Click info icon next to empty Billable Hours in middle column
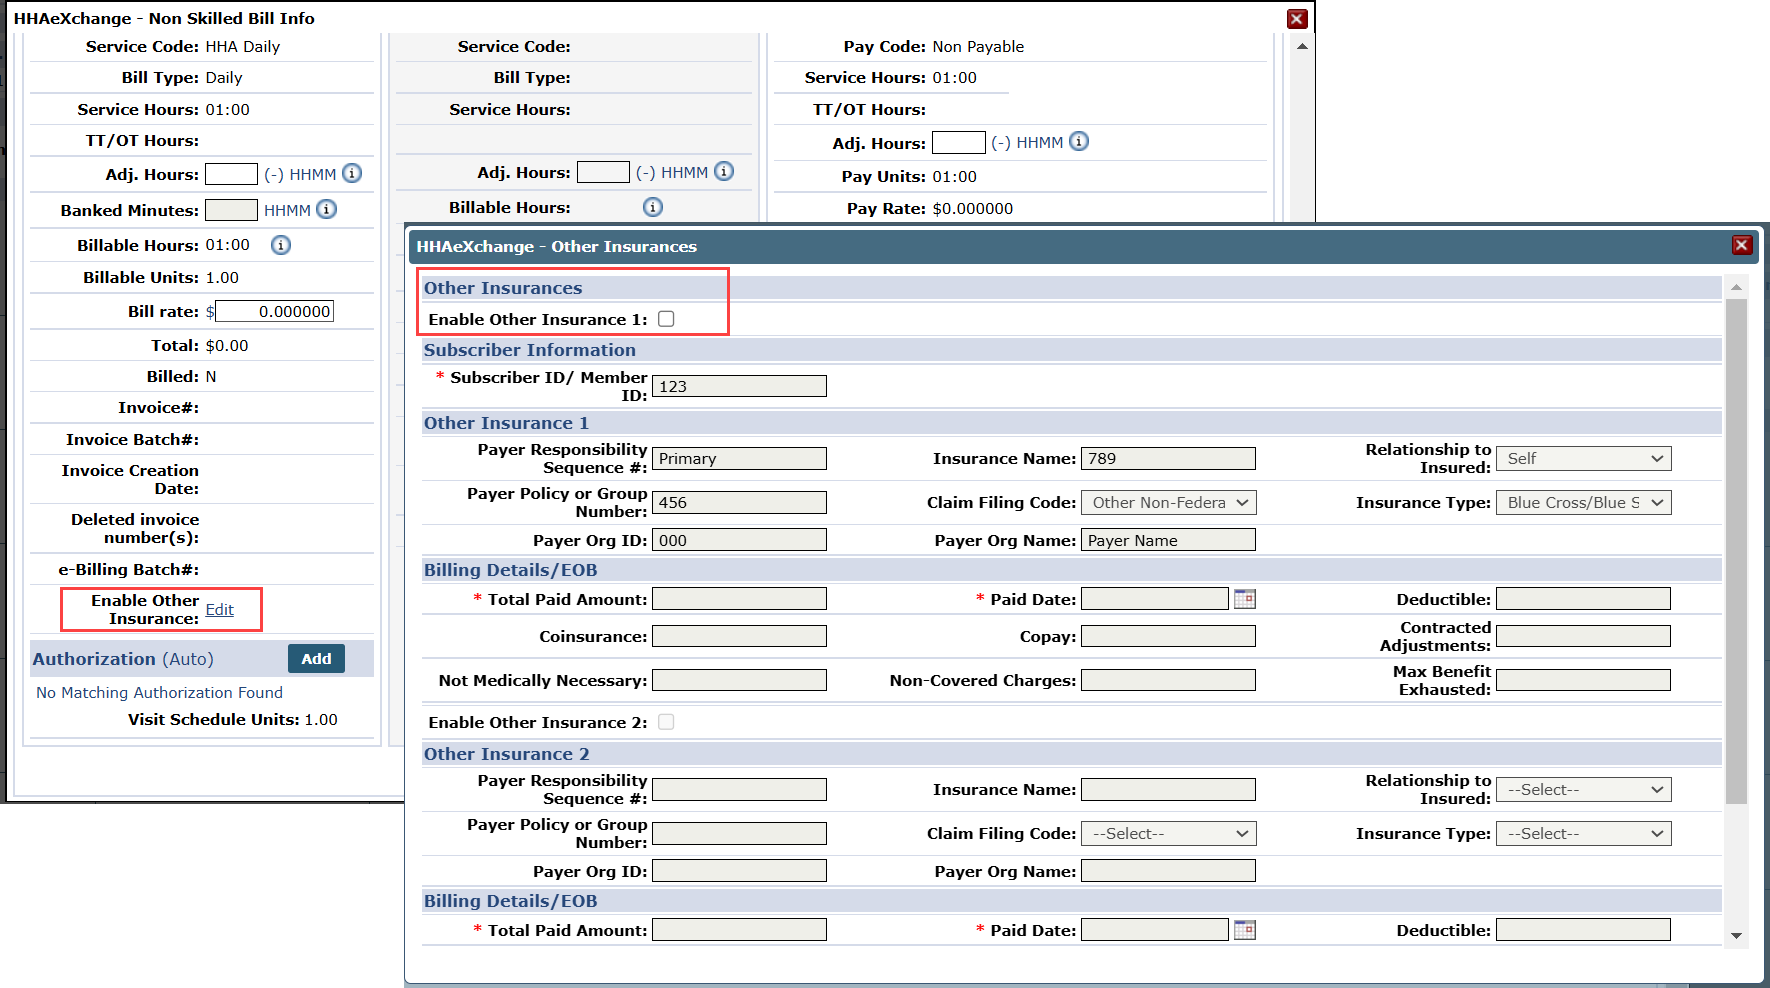Screen dimensions: 1770x988 pyautogui.click(x=653, y=207)
